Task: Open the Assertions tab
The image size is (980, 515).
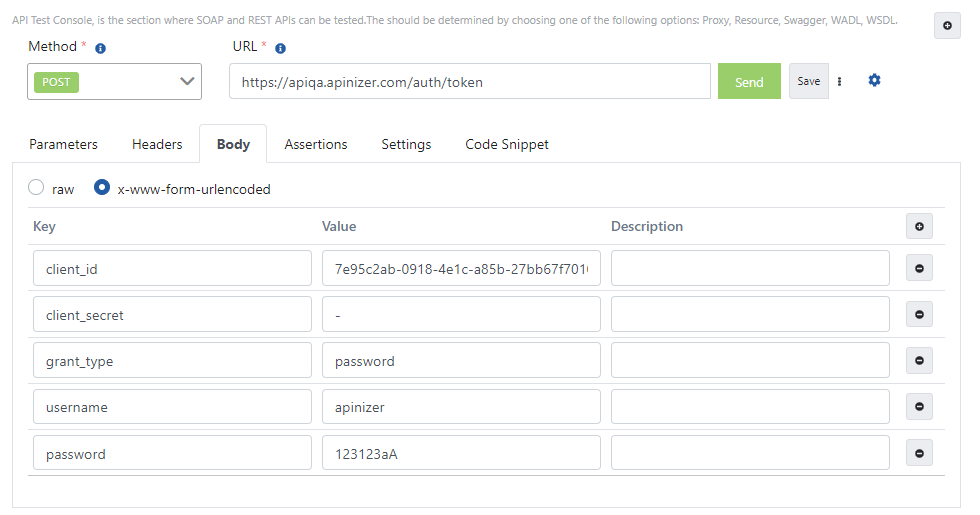Action: [316, 144]
